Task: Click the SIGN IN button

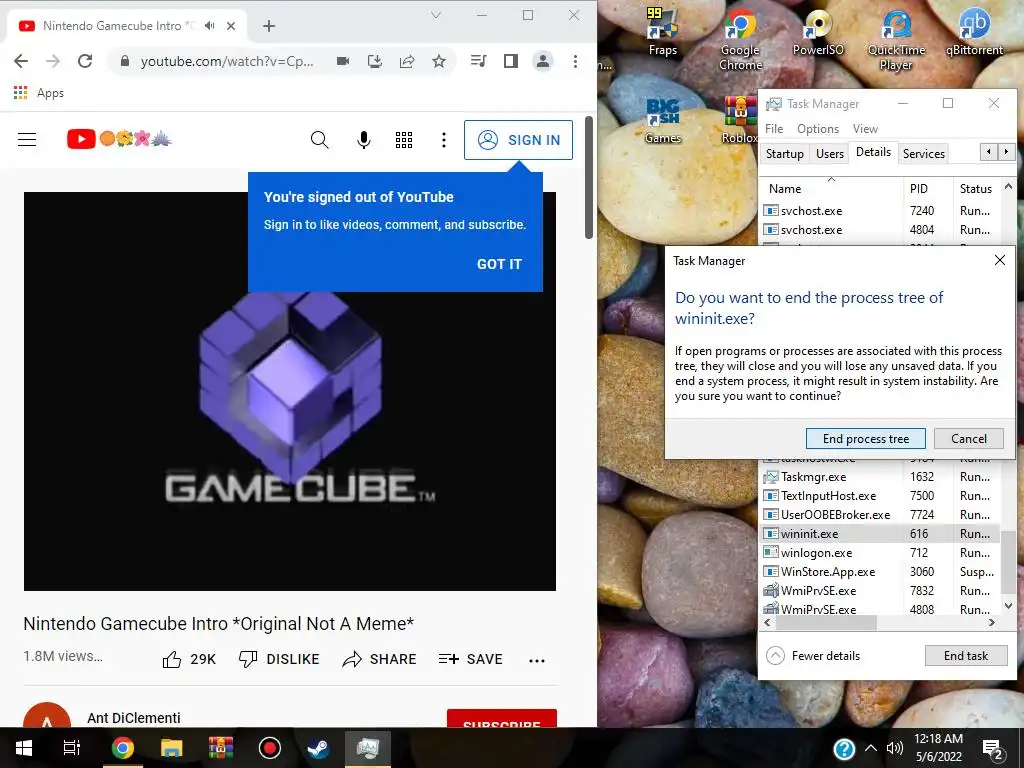Action: tap(519, 140)
